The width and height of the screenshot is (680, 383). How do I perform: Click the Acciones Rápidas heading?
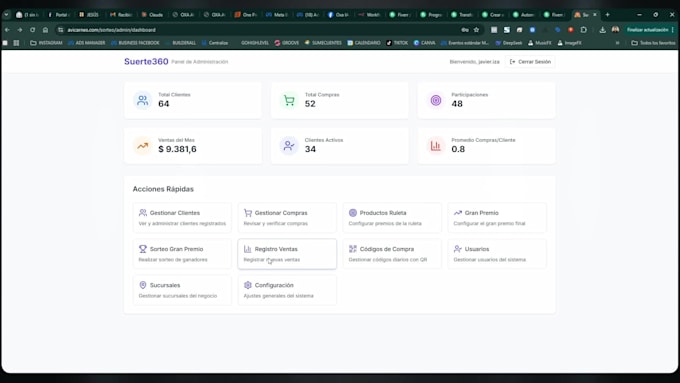[x=163, y=189]
